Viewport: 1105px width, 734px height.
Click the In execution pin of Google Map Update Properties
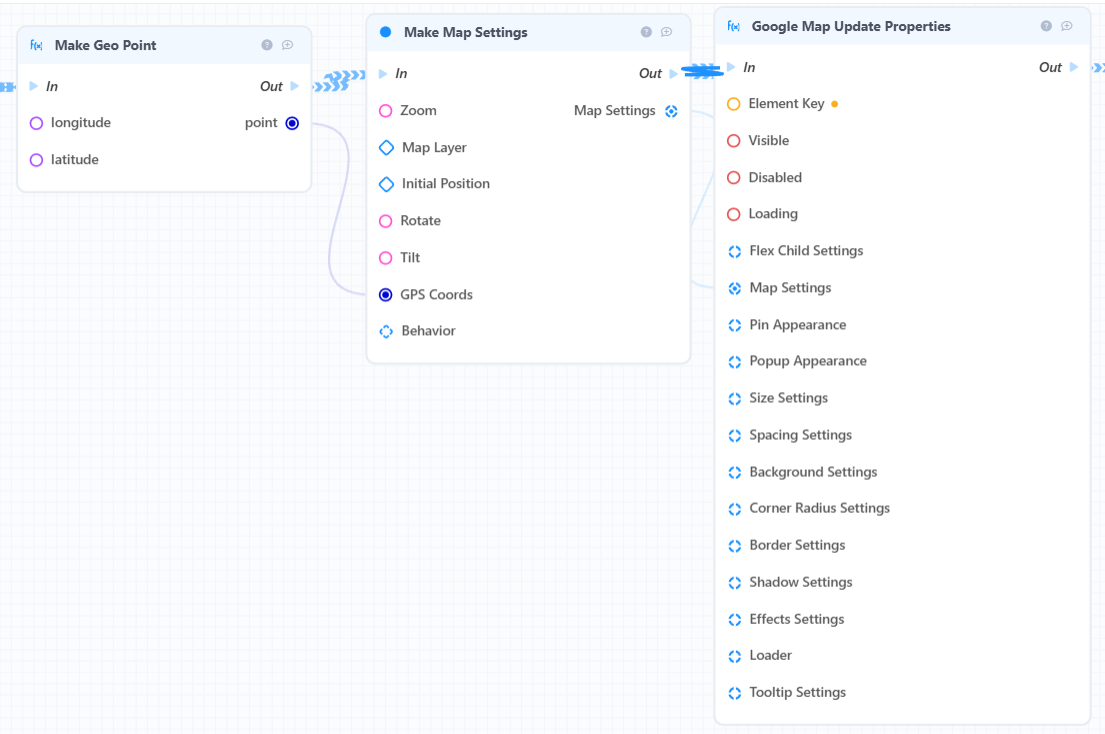pyautogui.click(x=731, y=67)
